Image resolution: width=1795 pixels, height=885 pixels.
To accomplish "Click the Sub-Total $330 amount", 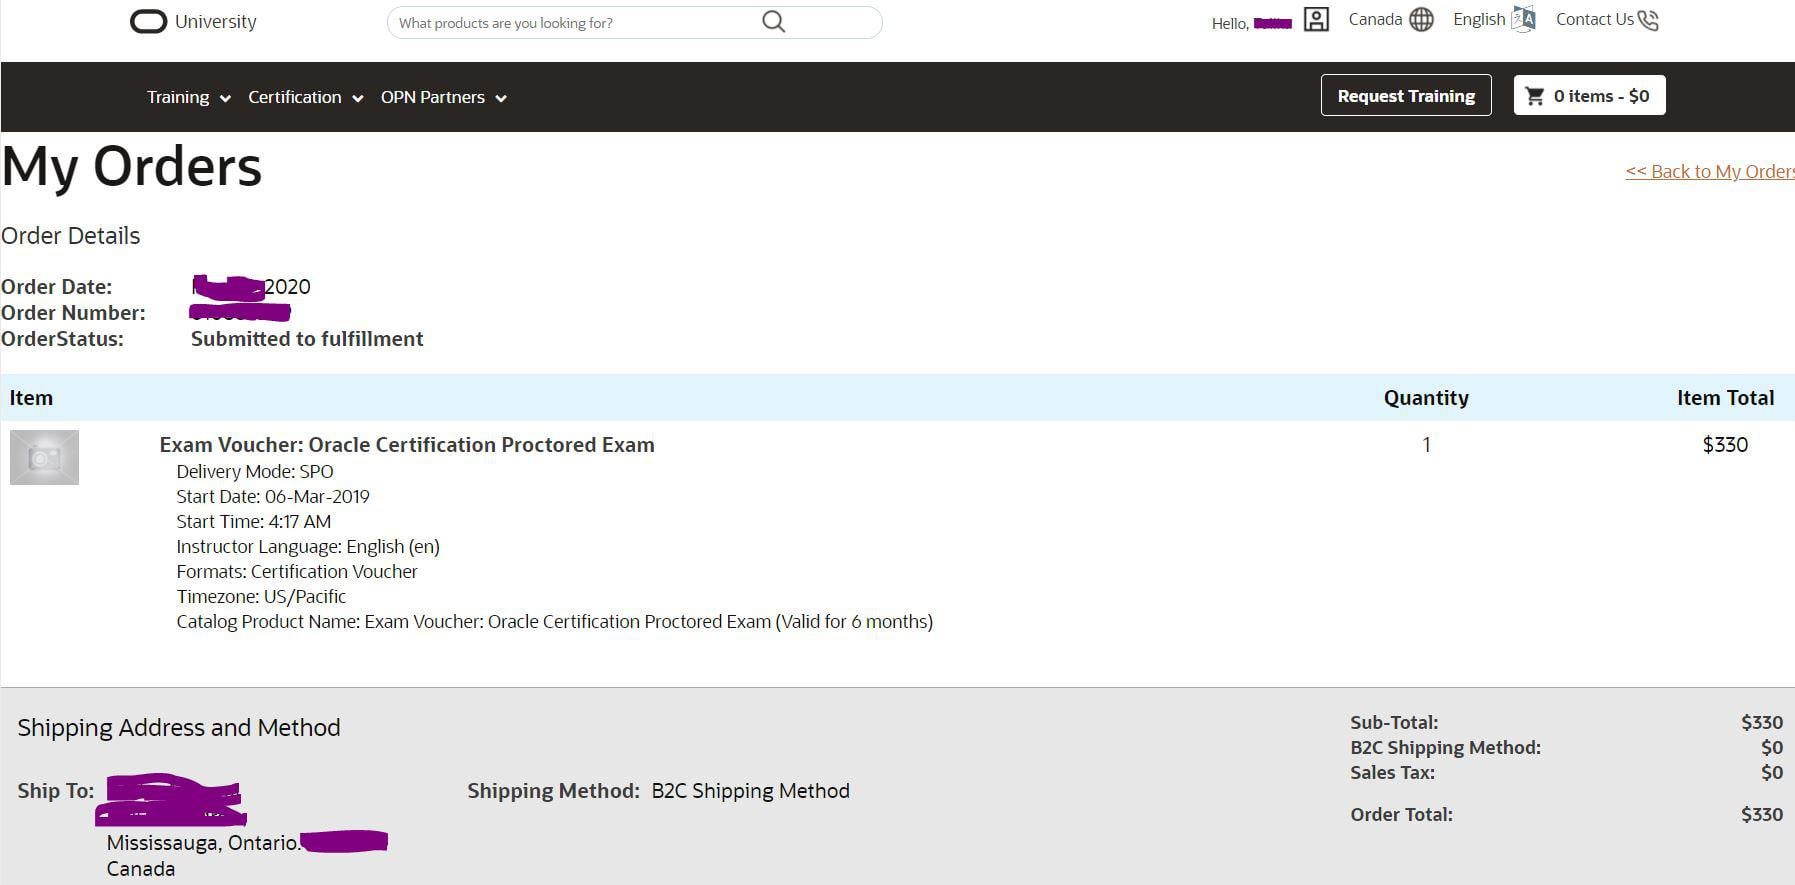I will (x=1761, y=722).
